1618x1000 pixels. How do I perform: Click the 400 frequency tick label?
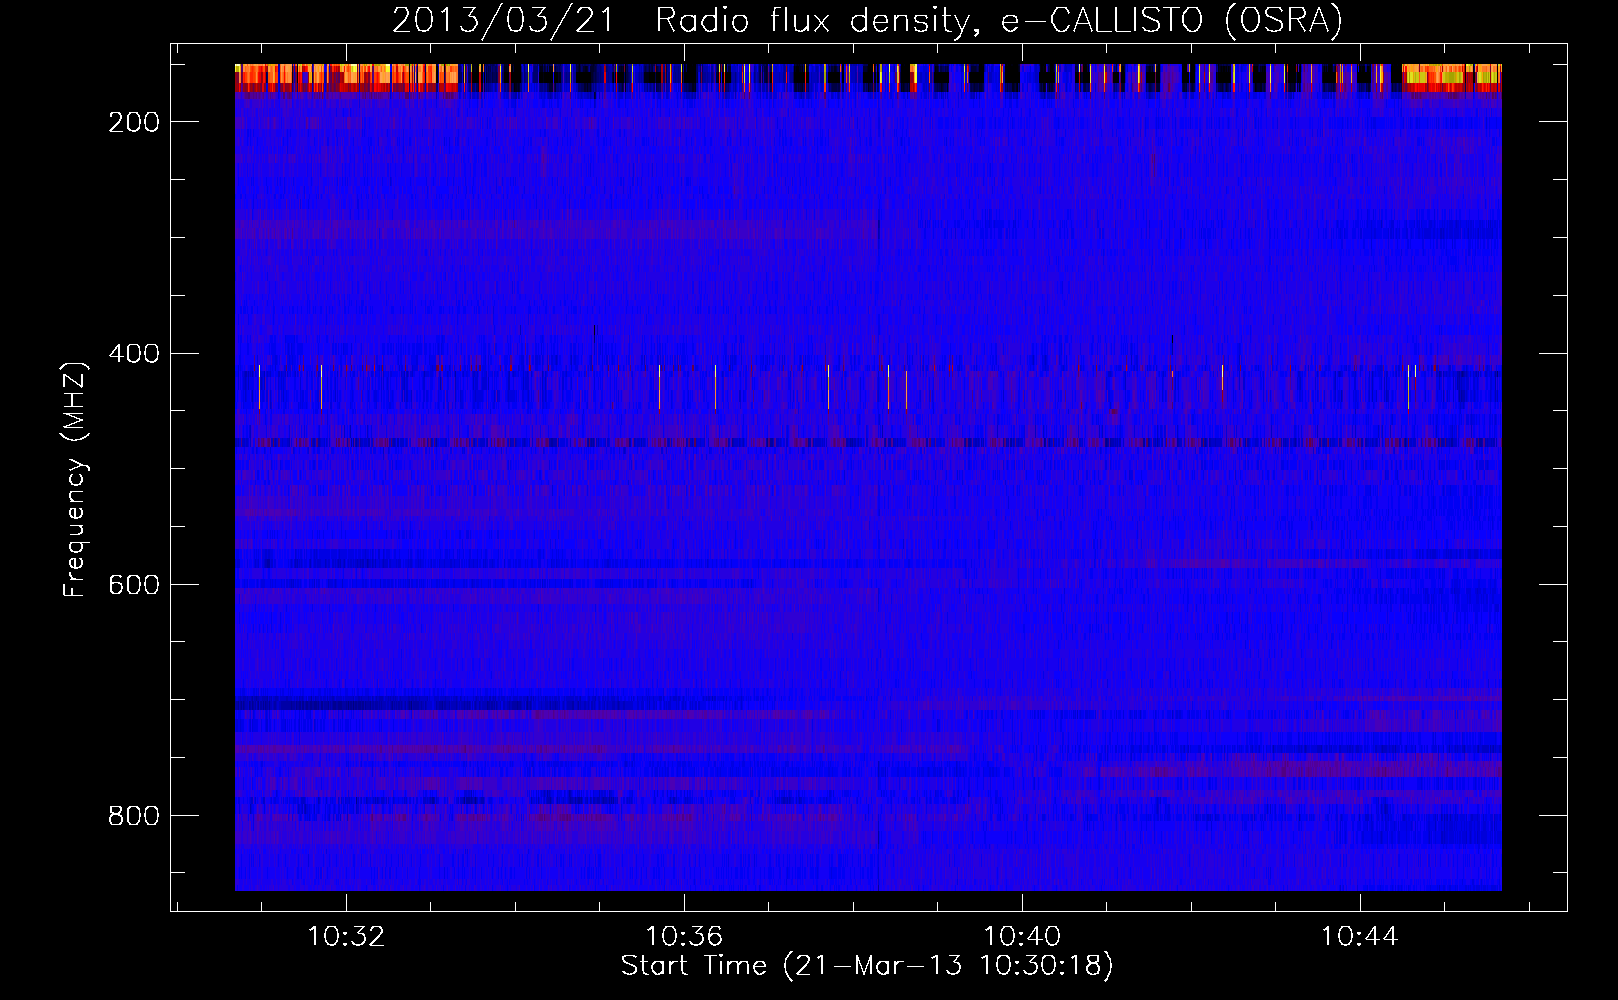coord(134,354)
